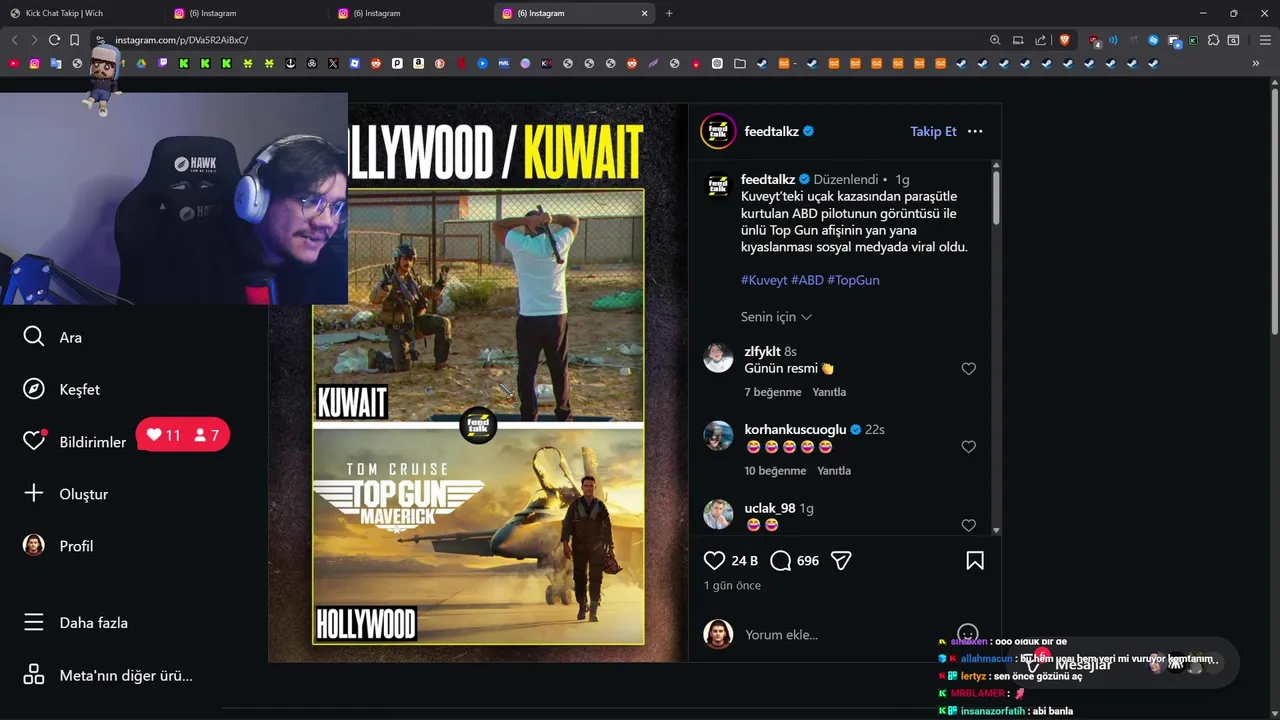Open X bookmark in bookmarks bar
Screen dimensions: 1280x720
(x=333, y=63)
